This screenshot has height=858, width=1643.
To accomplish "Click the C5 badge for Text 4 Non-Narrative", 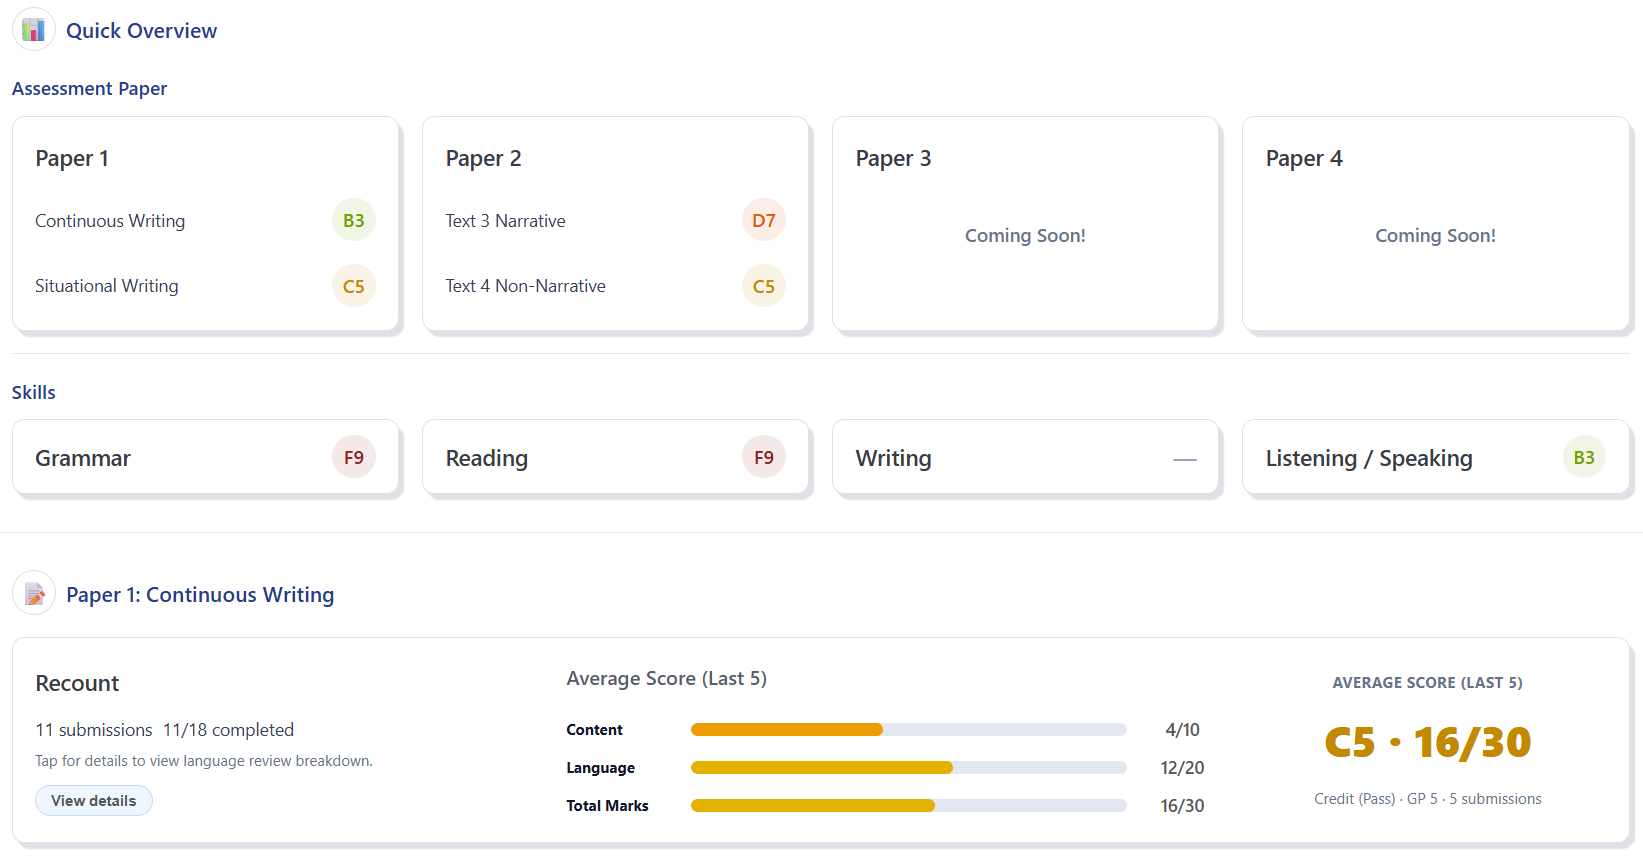I will [764, 286].
